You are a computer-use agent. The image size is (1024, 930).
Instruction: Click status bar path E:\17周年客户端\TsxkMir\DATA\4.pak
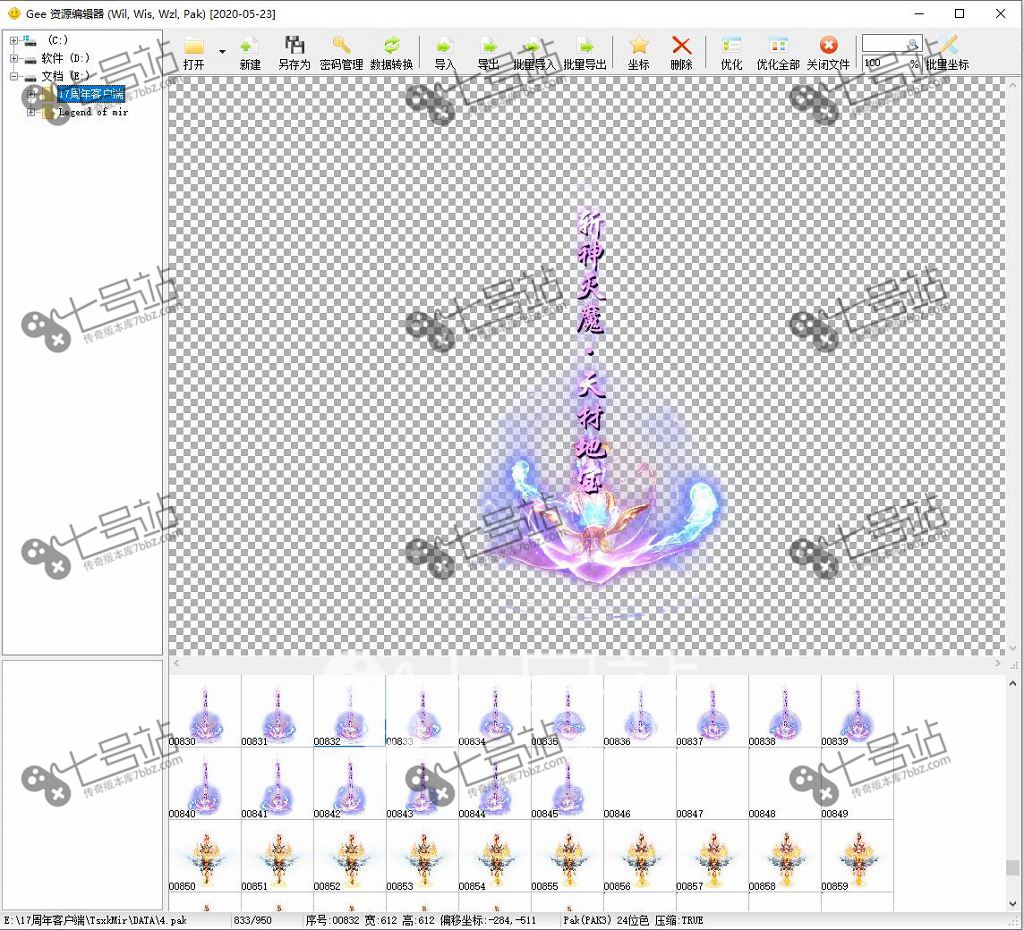click(x=95, y=920)
